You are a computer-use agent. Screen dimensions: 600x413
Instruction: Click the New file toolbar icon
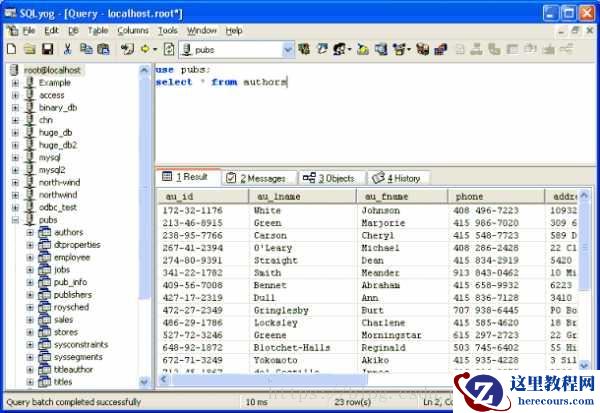tap(11, 48)
